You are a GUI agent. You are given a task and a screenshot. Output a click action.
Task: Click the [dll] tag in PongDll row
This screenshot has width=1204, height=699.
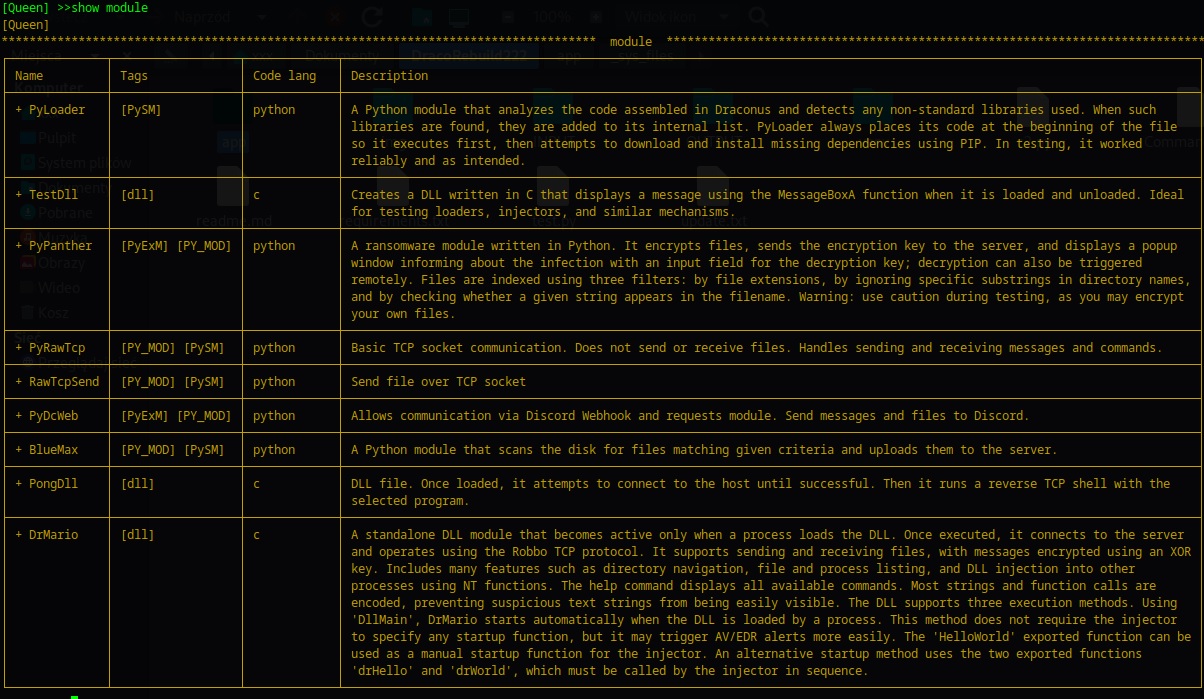[137, 484]
